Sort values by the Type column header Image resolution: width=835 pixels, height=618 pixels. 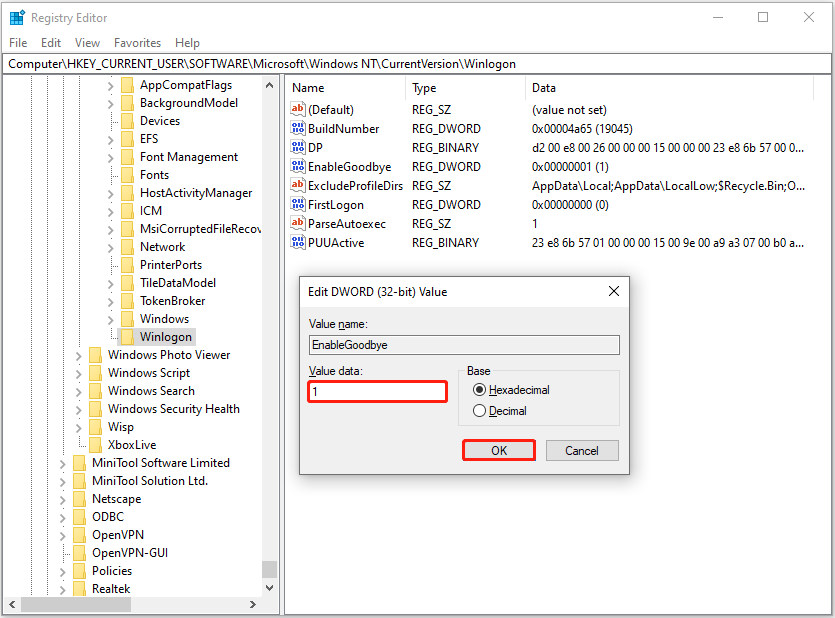pos(466,88)
